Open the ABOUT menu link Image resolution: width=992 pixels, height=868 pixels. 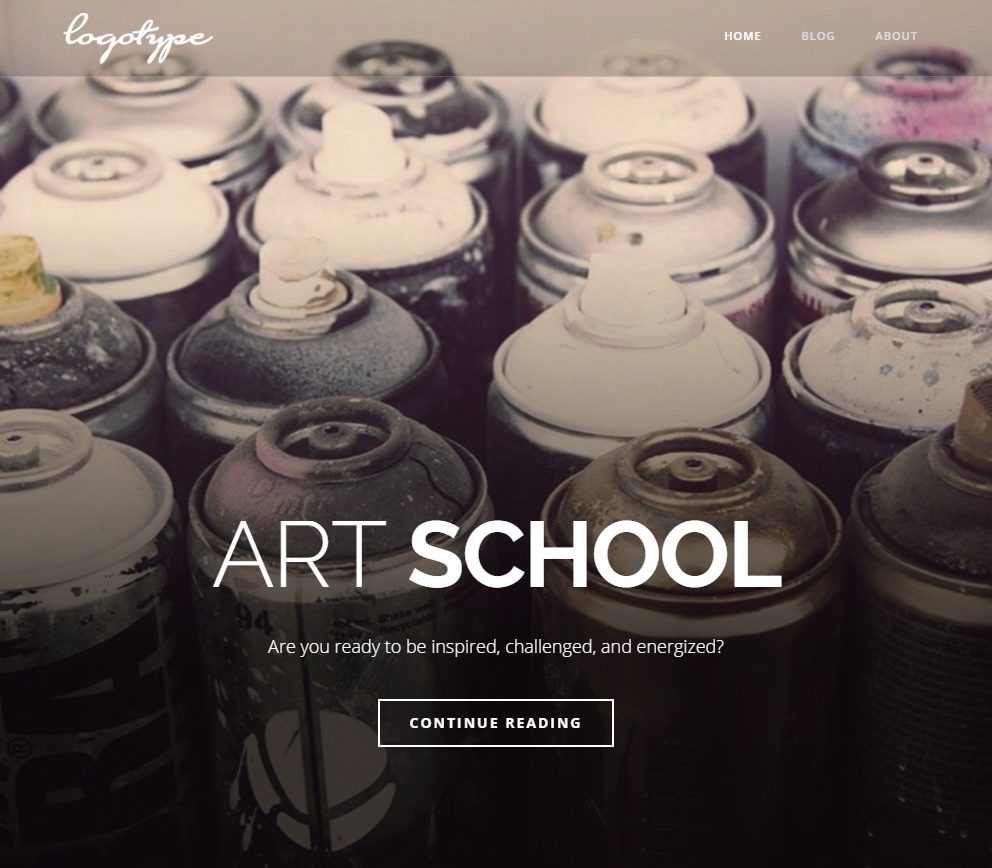click(896, 36)
